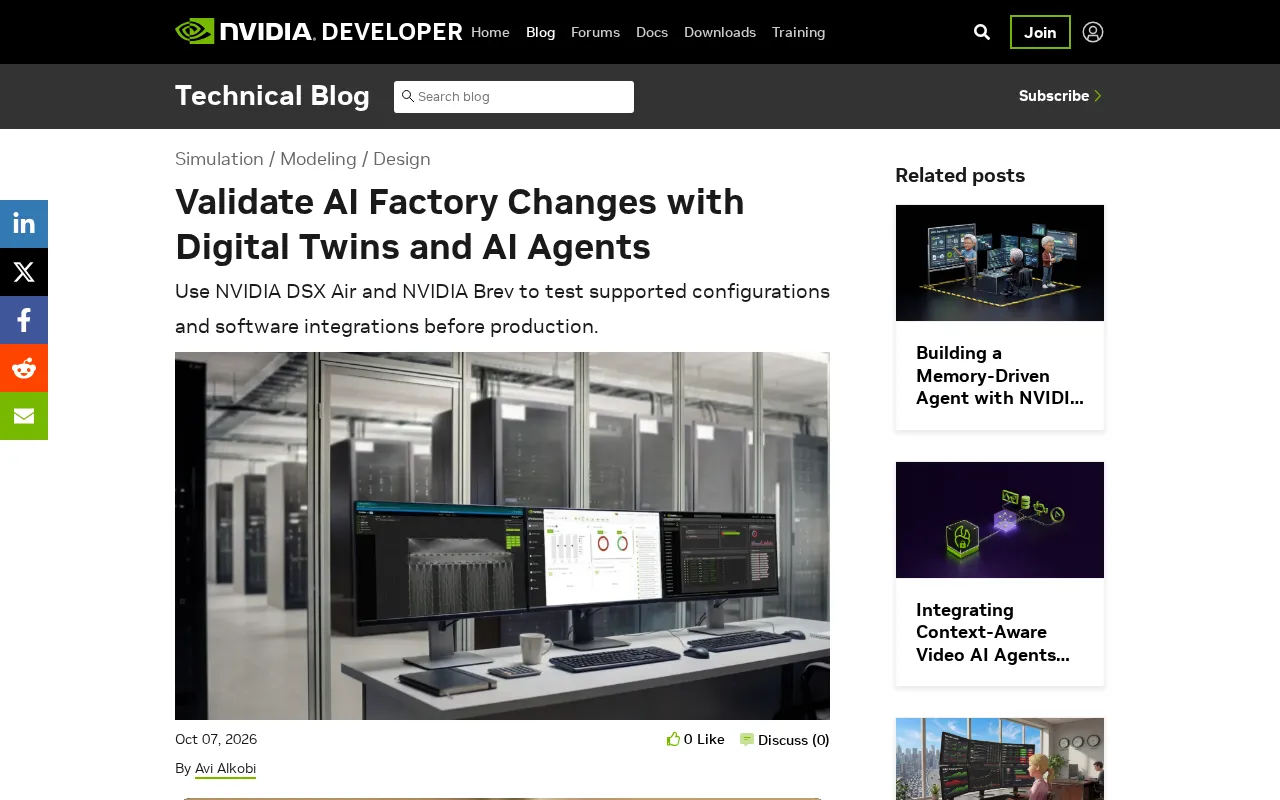Open site search magnifier icon
The image size is (1280, 800).
coord(982,32)
